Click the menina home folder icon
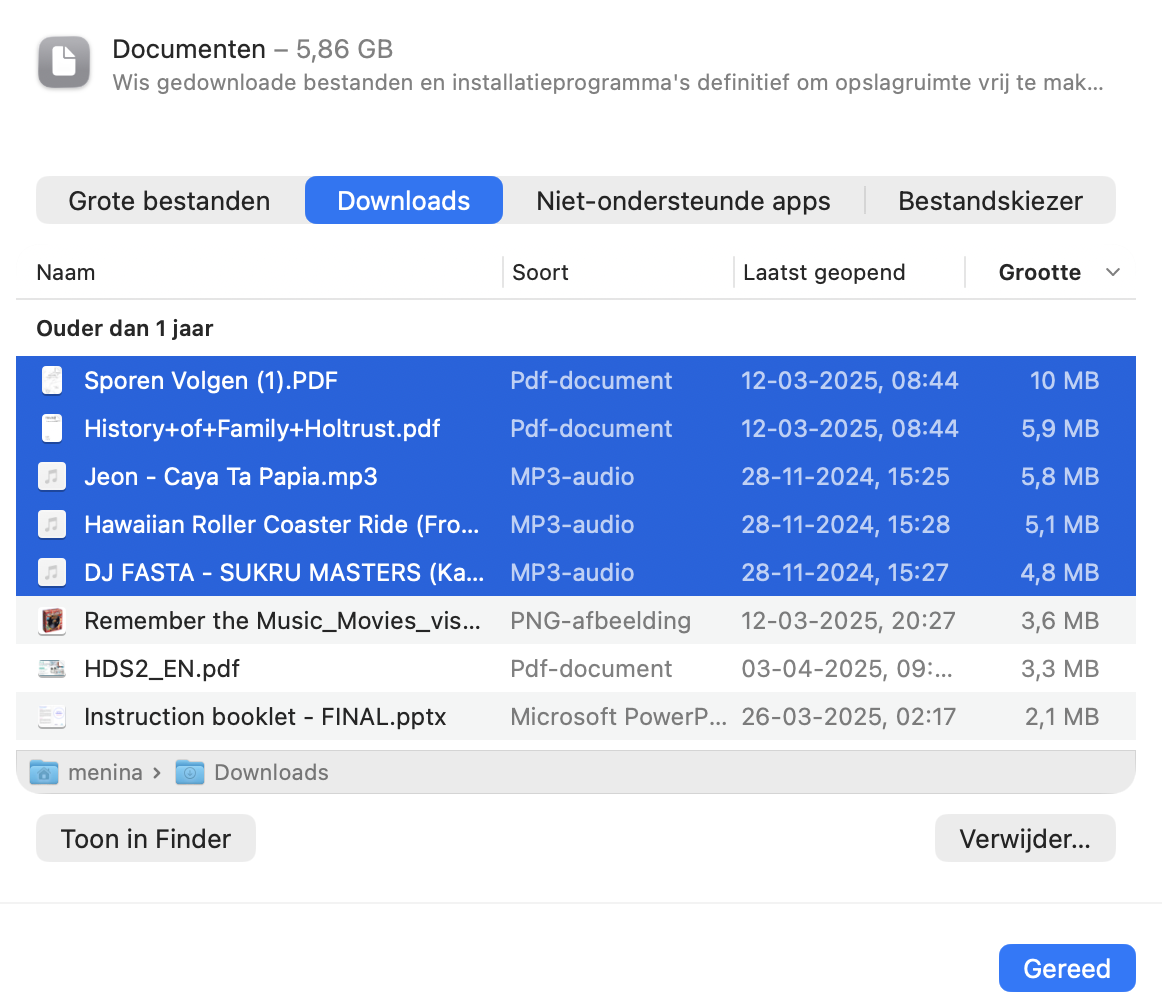The image size is (1162, 1006). click(x=44, y=772)
